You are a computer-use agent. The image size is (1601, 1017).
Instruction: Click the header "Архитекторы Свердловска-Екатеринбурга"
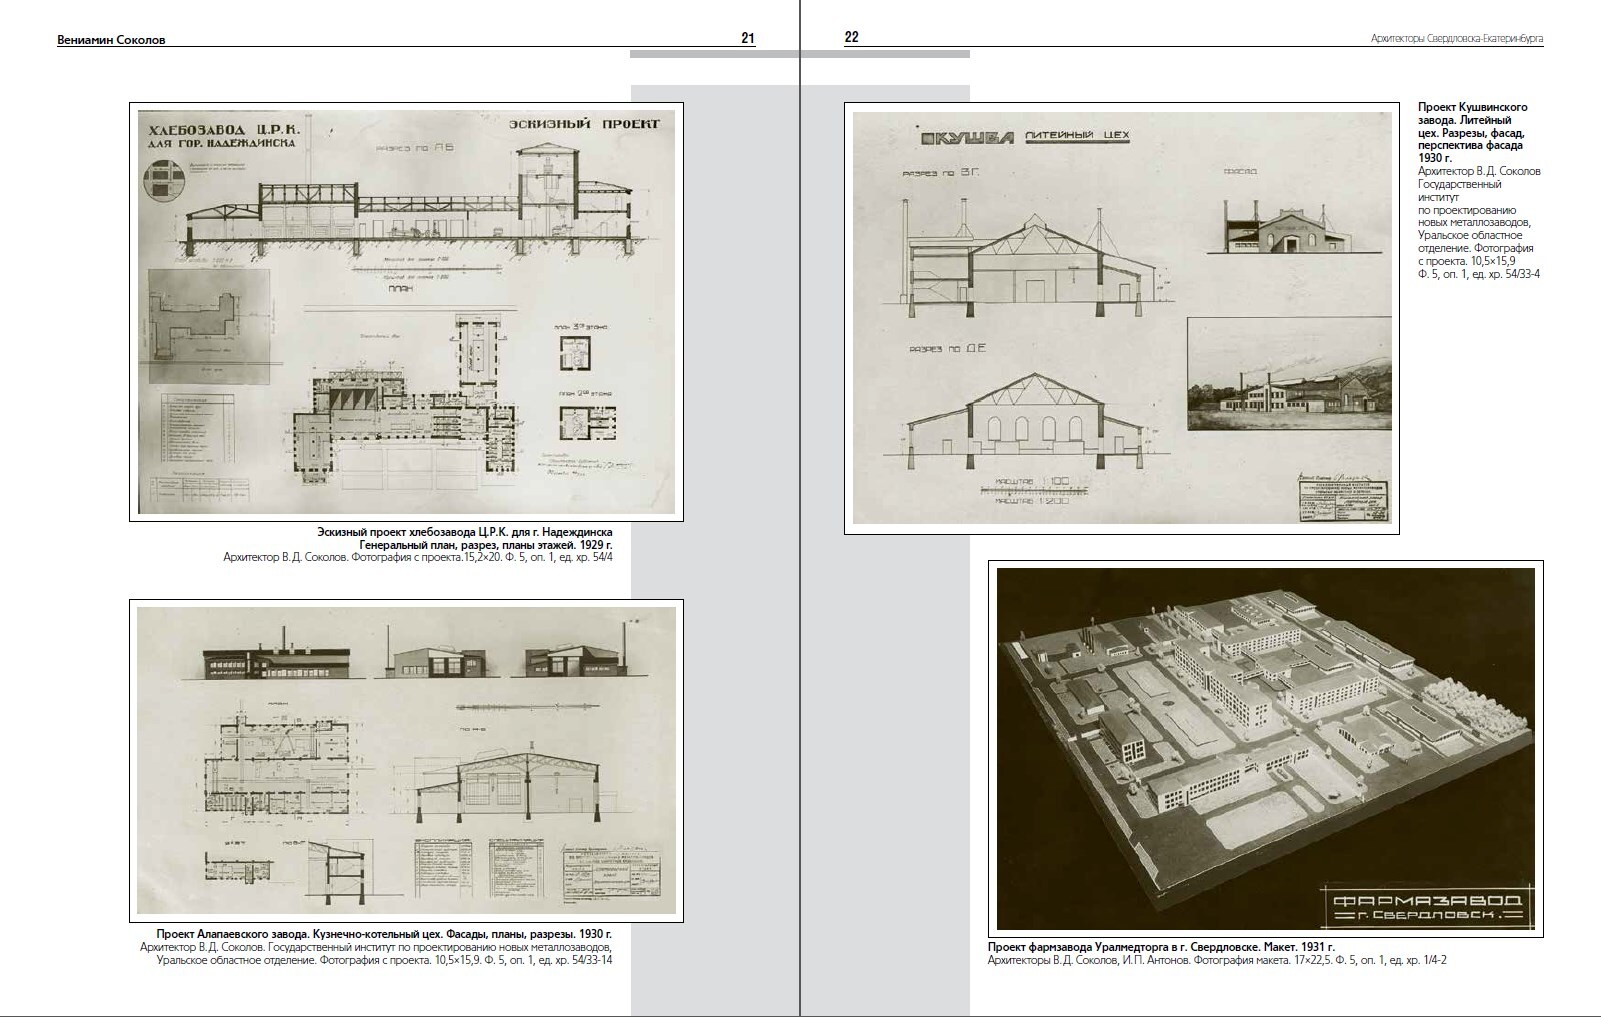click(x=1457, y=39)
